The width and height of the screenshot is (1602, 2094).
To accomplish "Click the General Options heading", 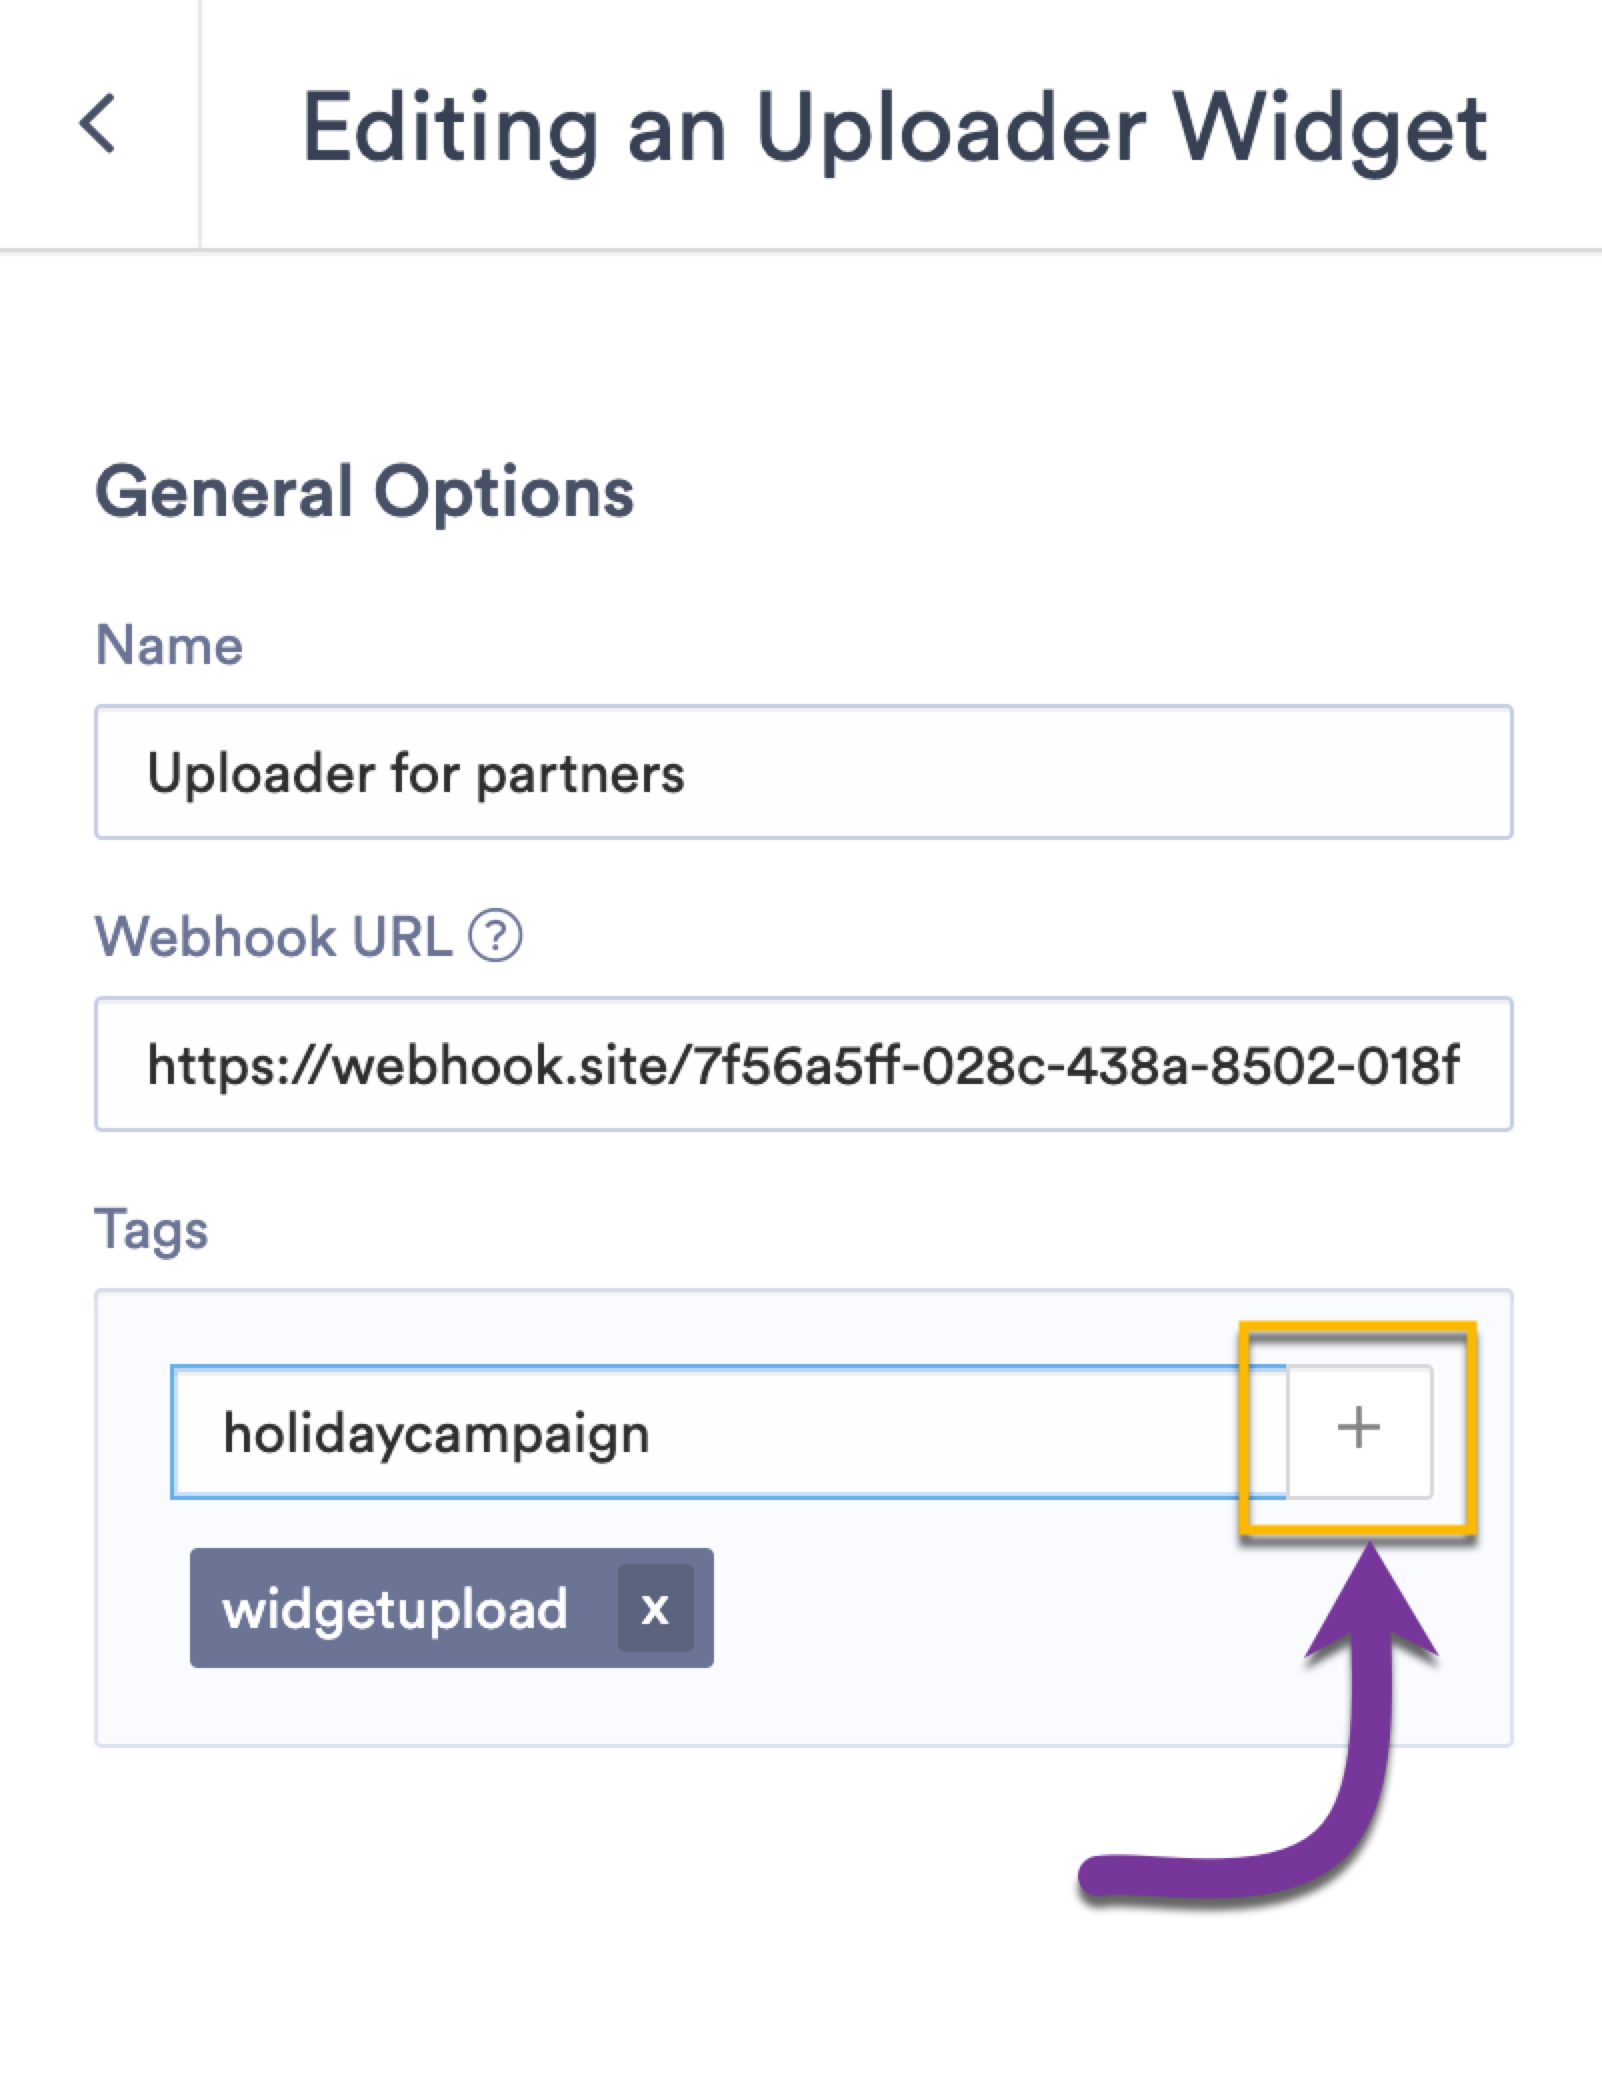I will coord(364,489).
